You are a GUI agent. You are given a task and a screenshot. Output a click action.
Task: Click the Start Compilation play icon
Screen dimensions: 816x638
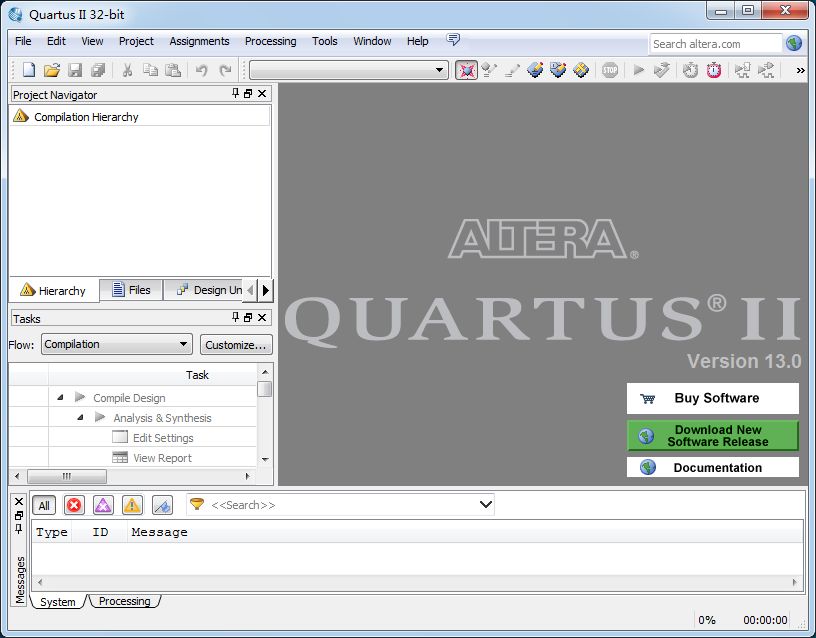639,70
